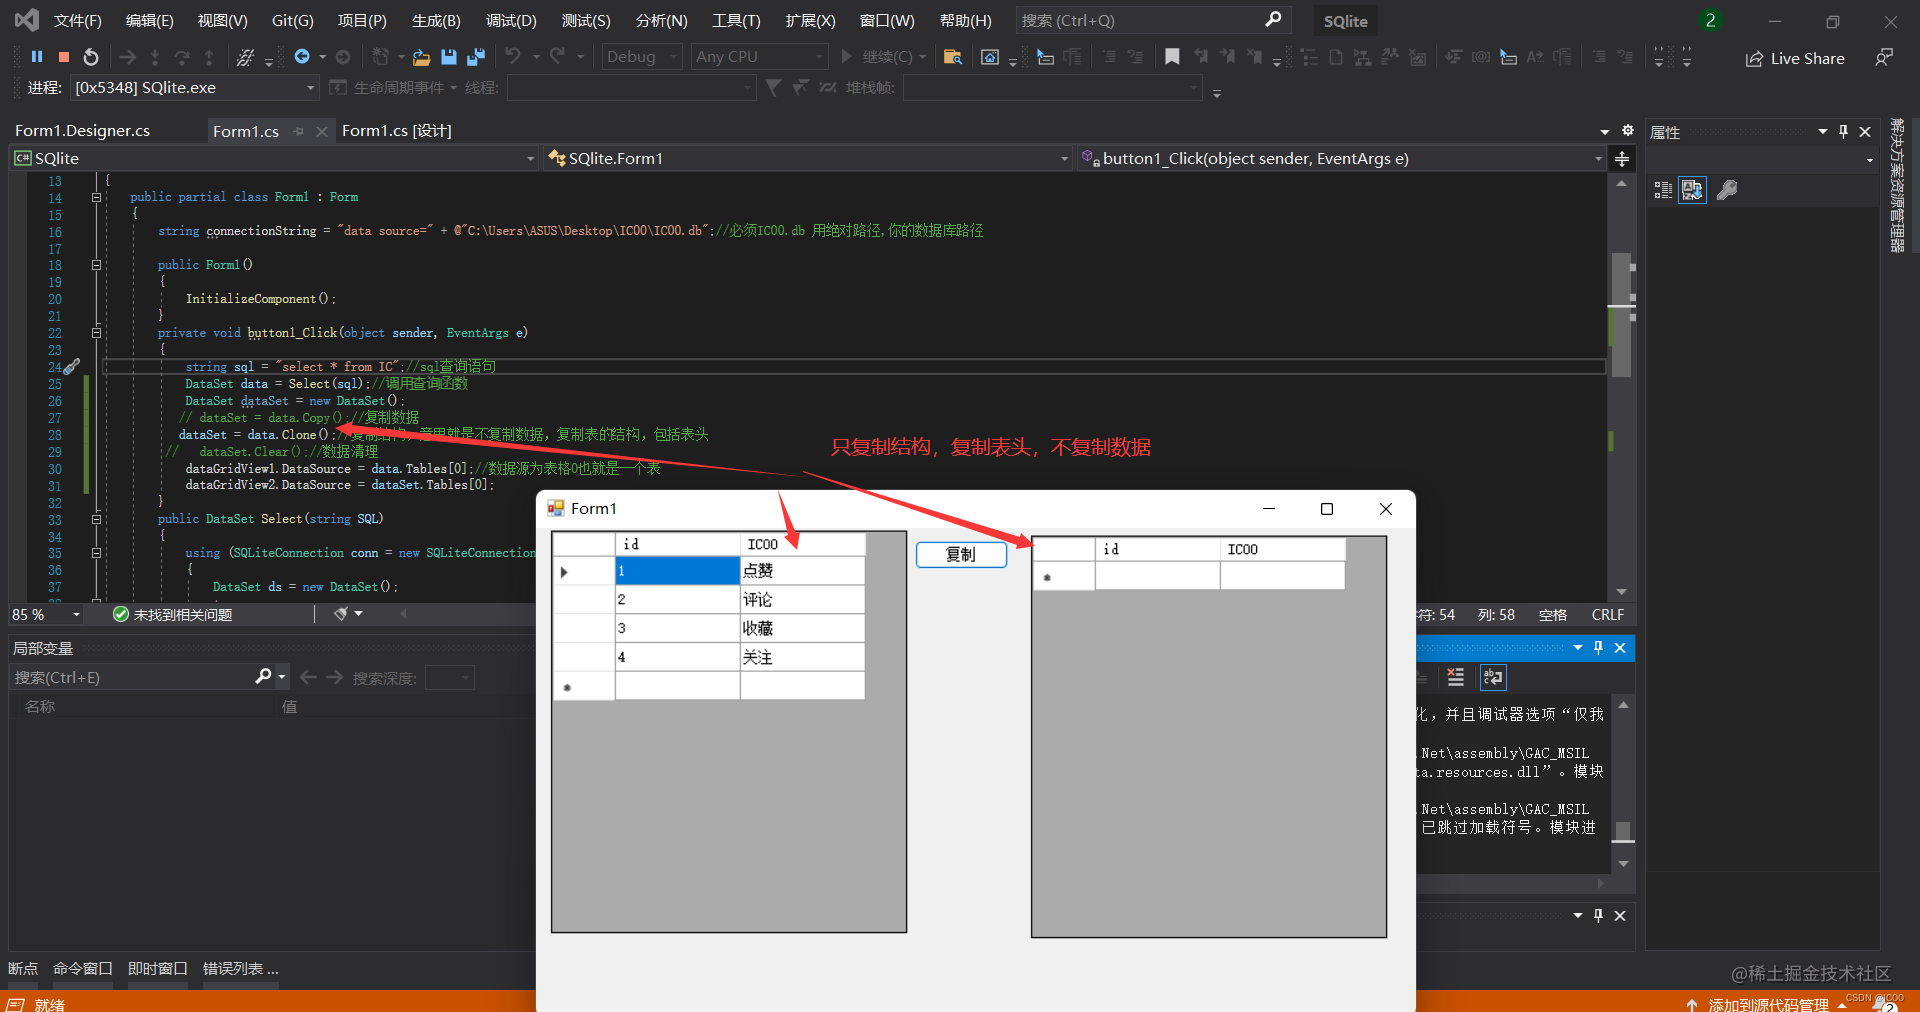This screenshot has height=1012, width=1920.
Task: Toggle alphabetical sort in Properties panel
Action: tap(1692, 190)
